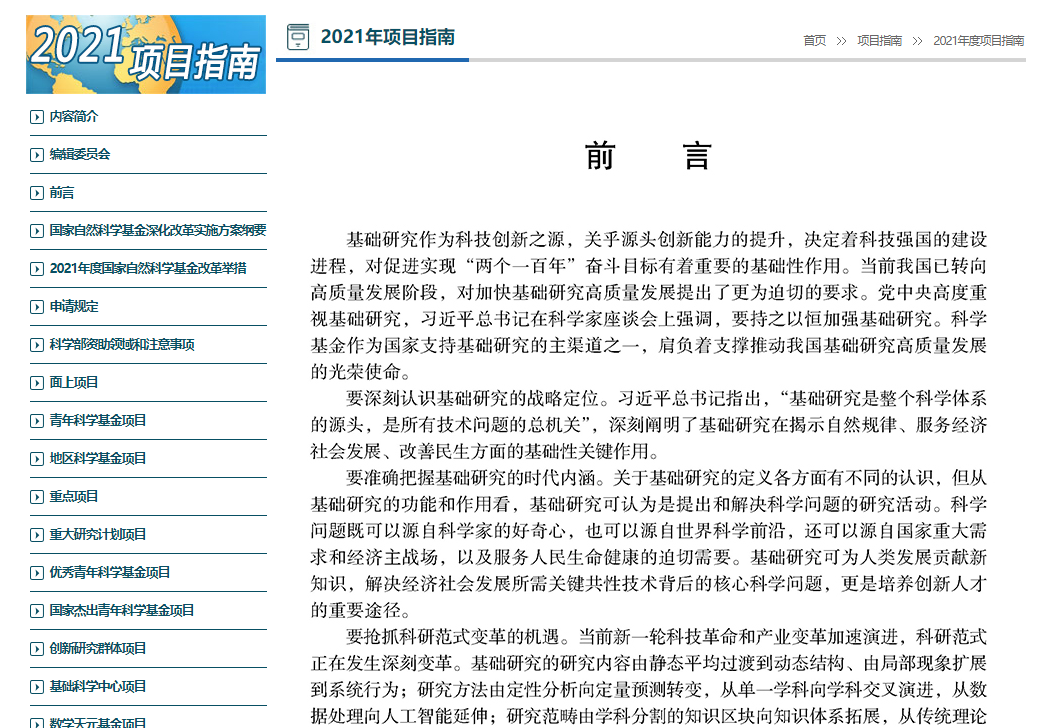Click the arrow icon beside 申请规定
Viewport: 1046px width, 728px height.
[37, 308]
